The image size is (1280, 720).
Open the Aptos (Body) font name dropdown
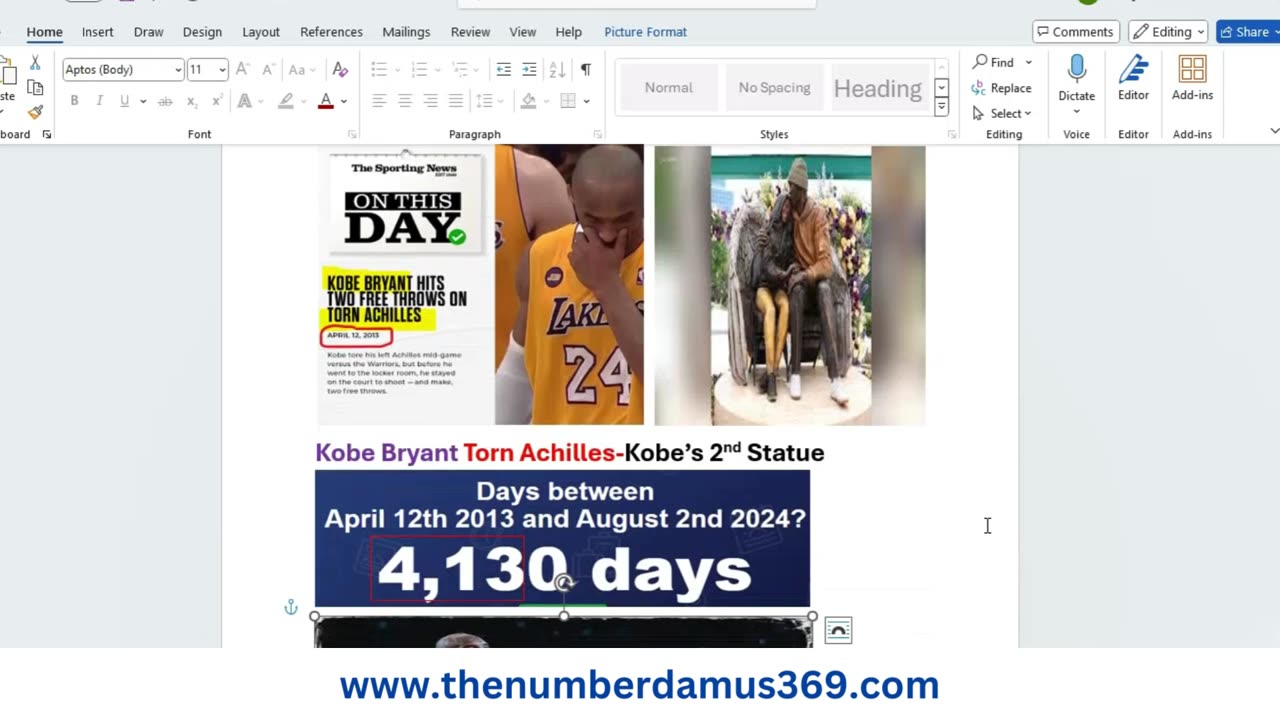point(178,70)
